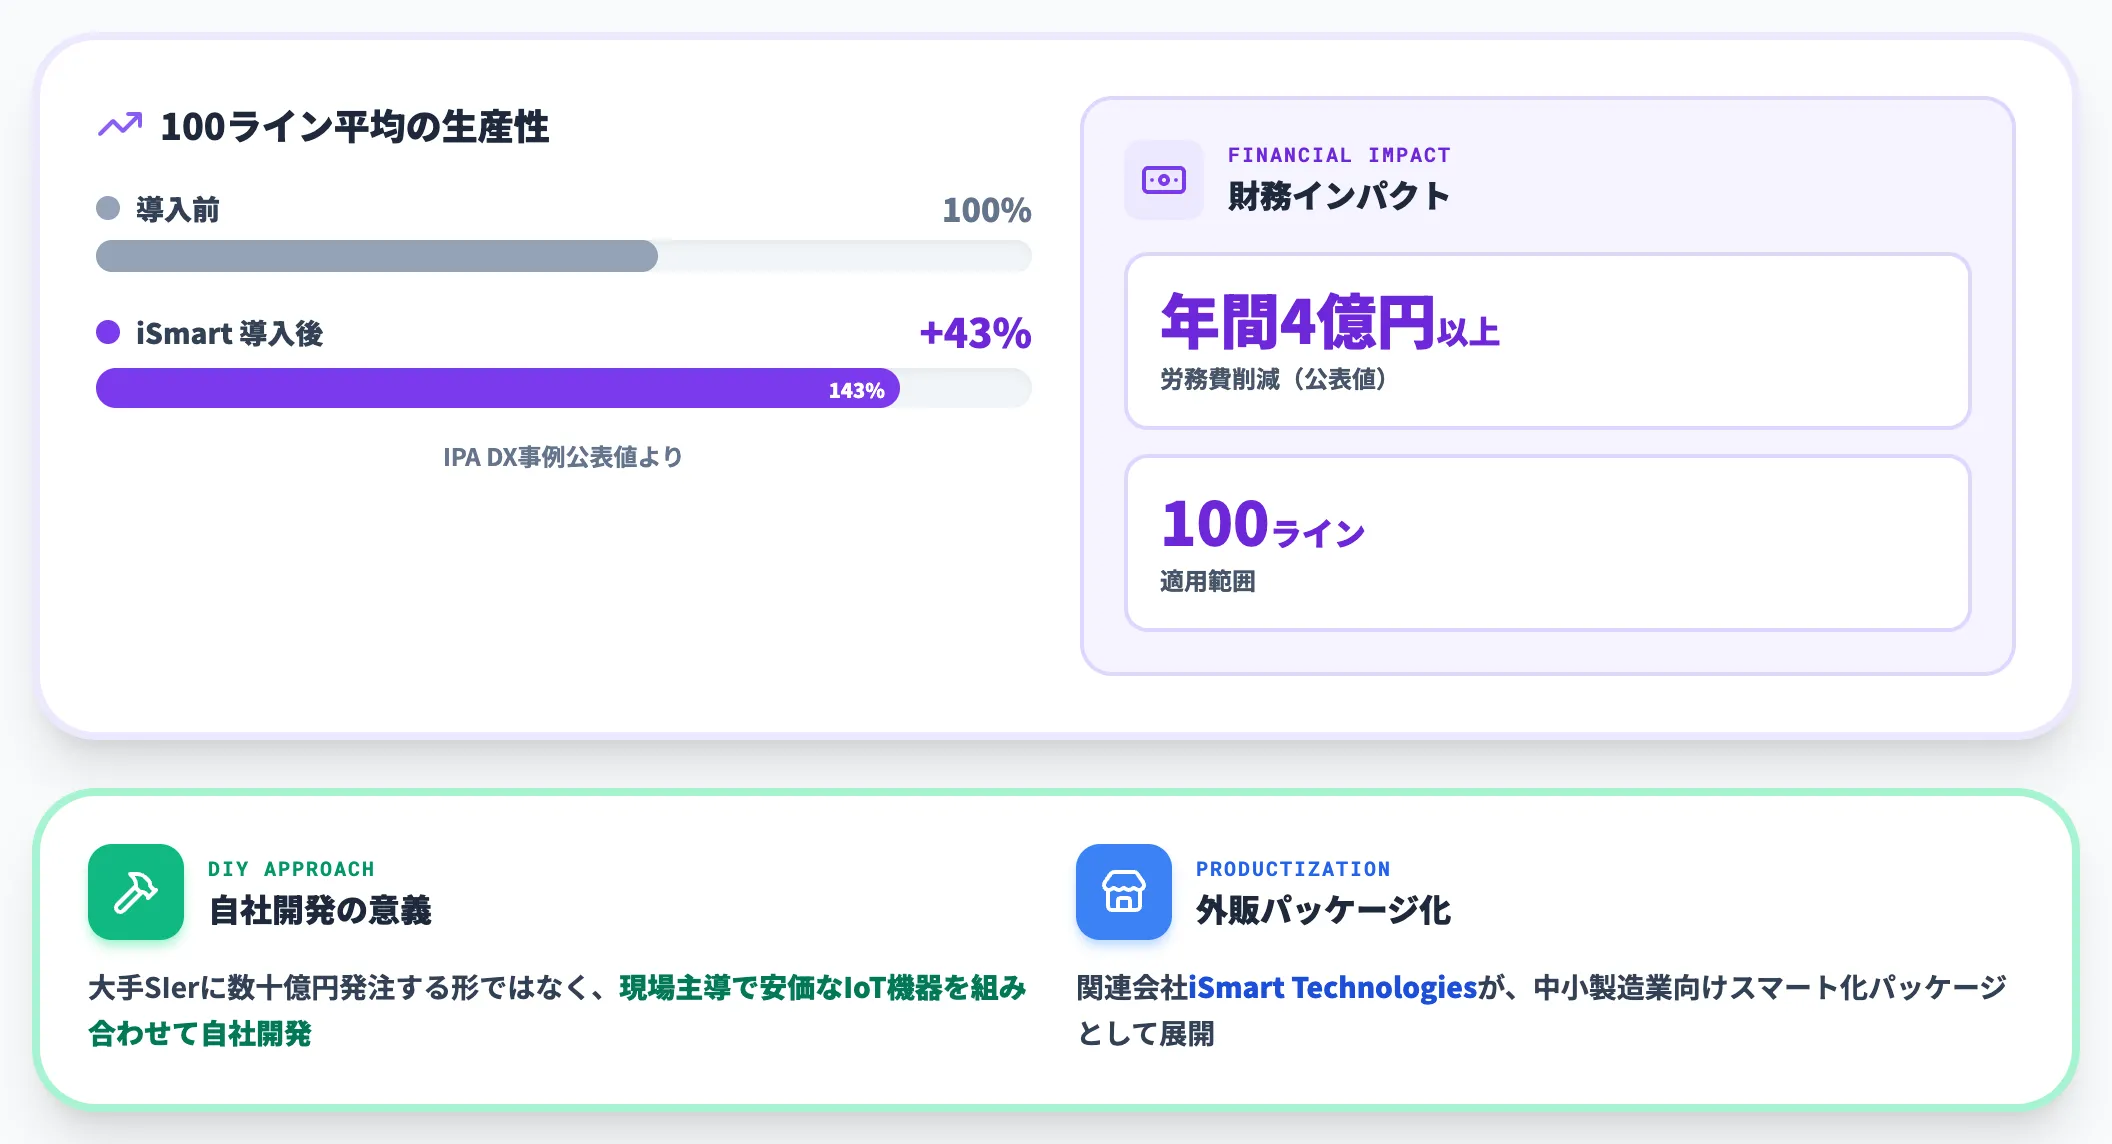Click the 自社開発の意義 heading
The height and width of the screenshot is (1144, 2112).
pyautogui.click(x=320, y=910)
